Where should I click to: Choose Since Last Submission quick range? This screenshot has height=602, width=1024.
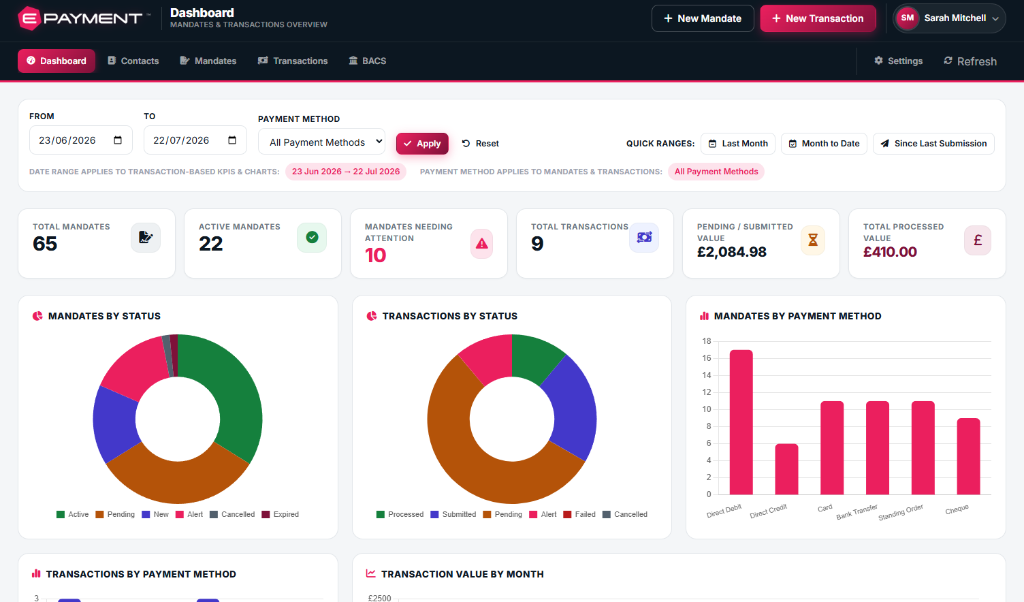click(933, 144)
